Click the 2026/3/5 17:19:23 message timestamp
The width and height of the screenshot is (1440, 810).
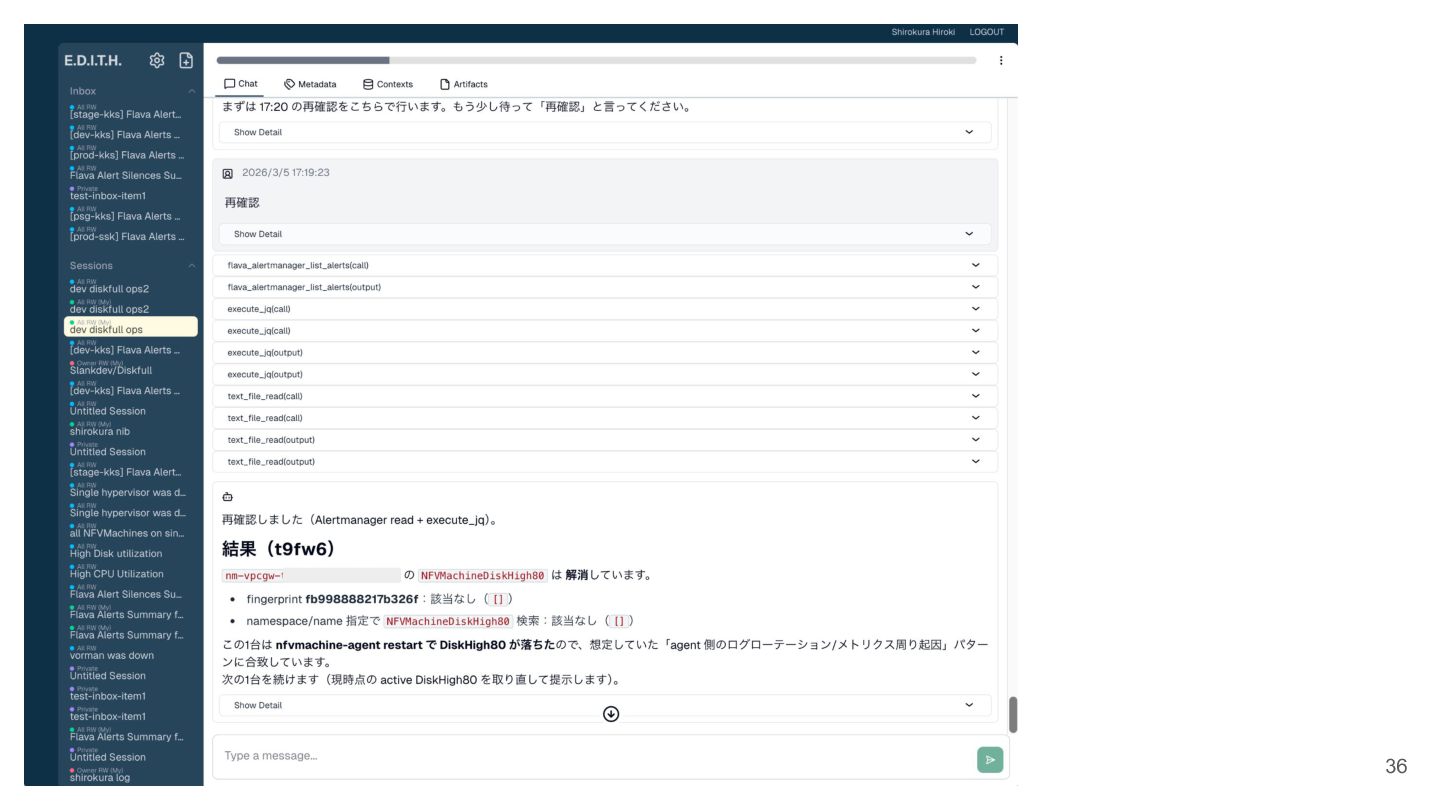(x=286, y=173)
